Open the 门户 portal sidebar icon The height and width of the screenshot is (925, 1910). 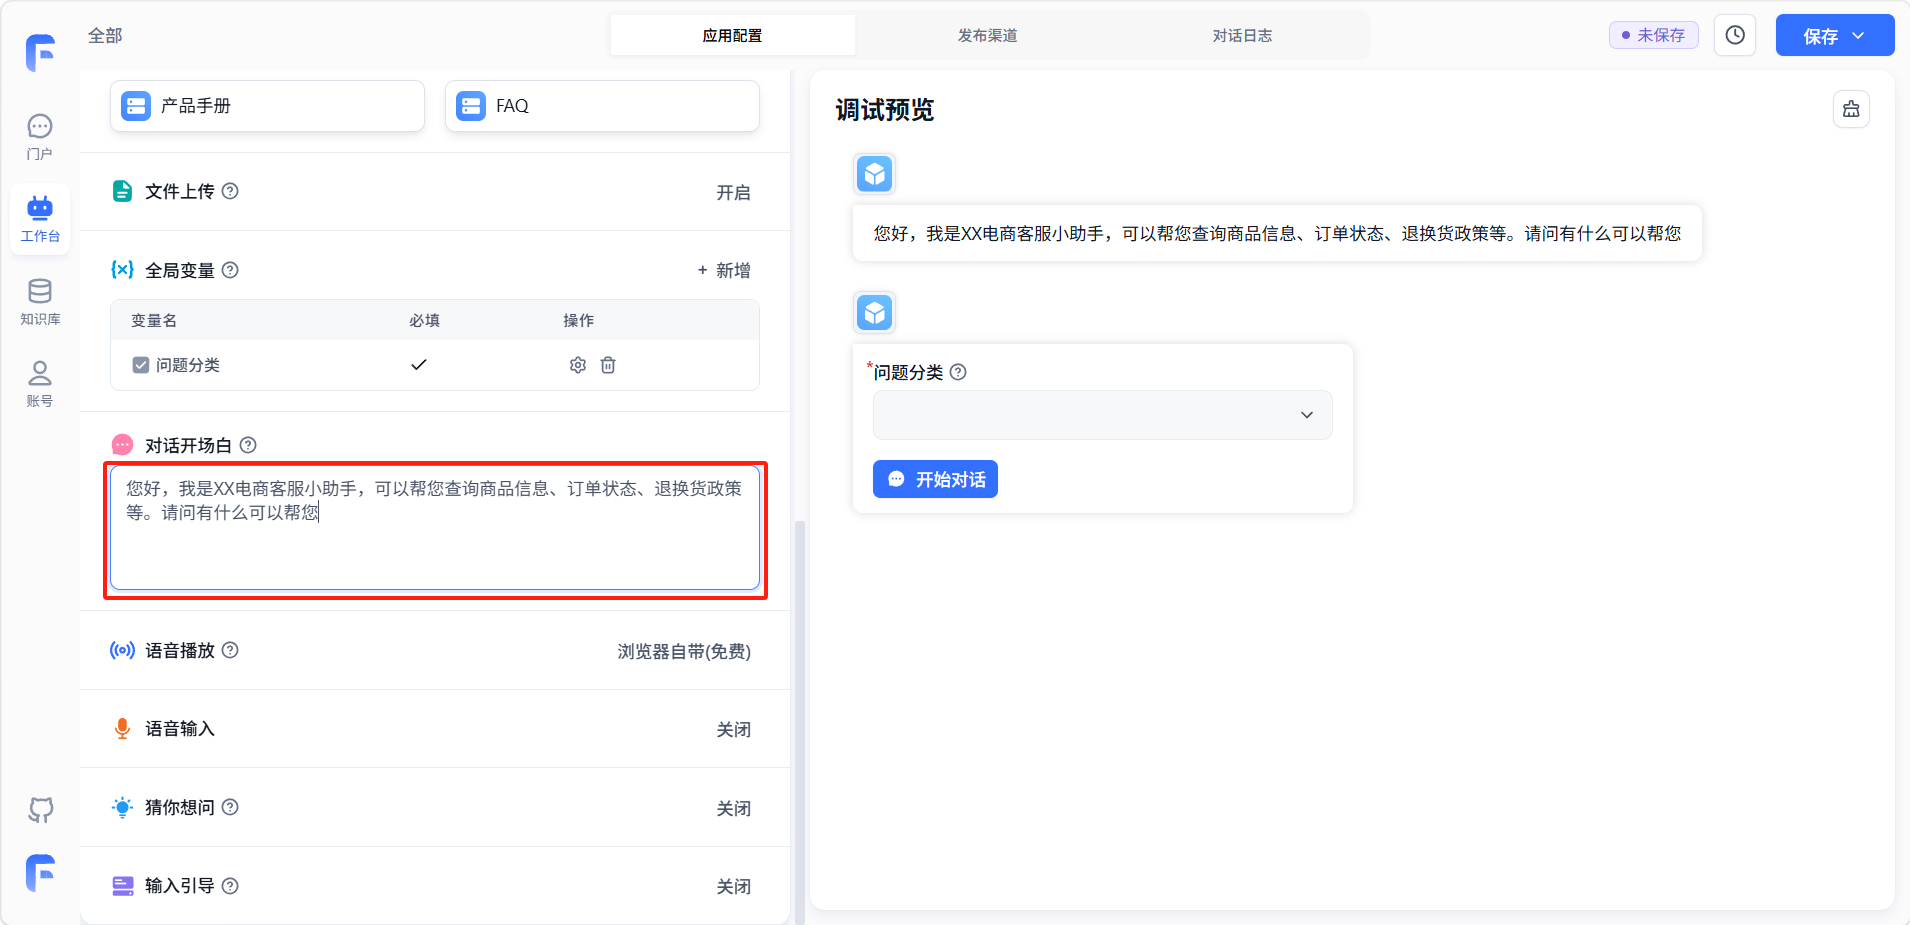40,136
